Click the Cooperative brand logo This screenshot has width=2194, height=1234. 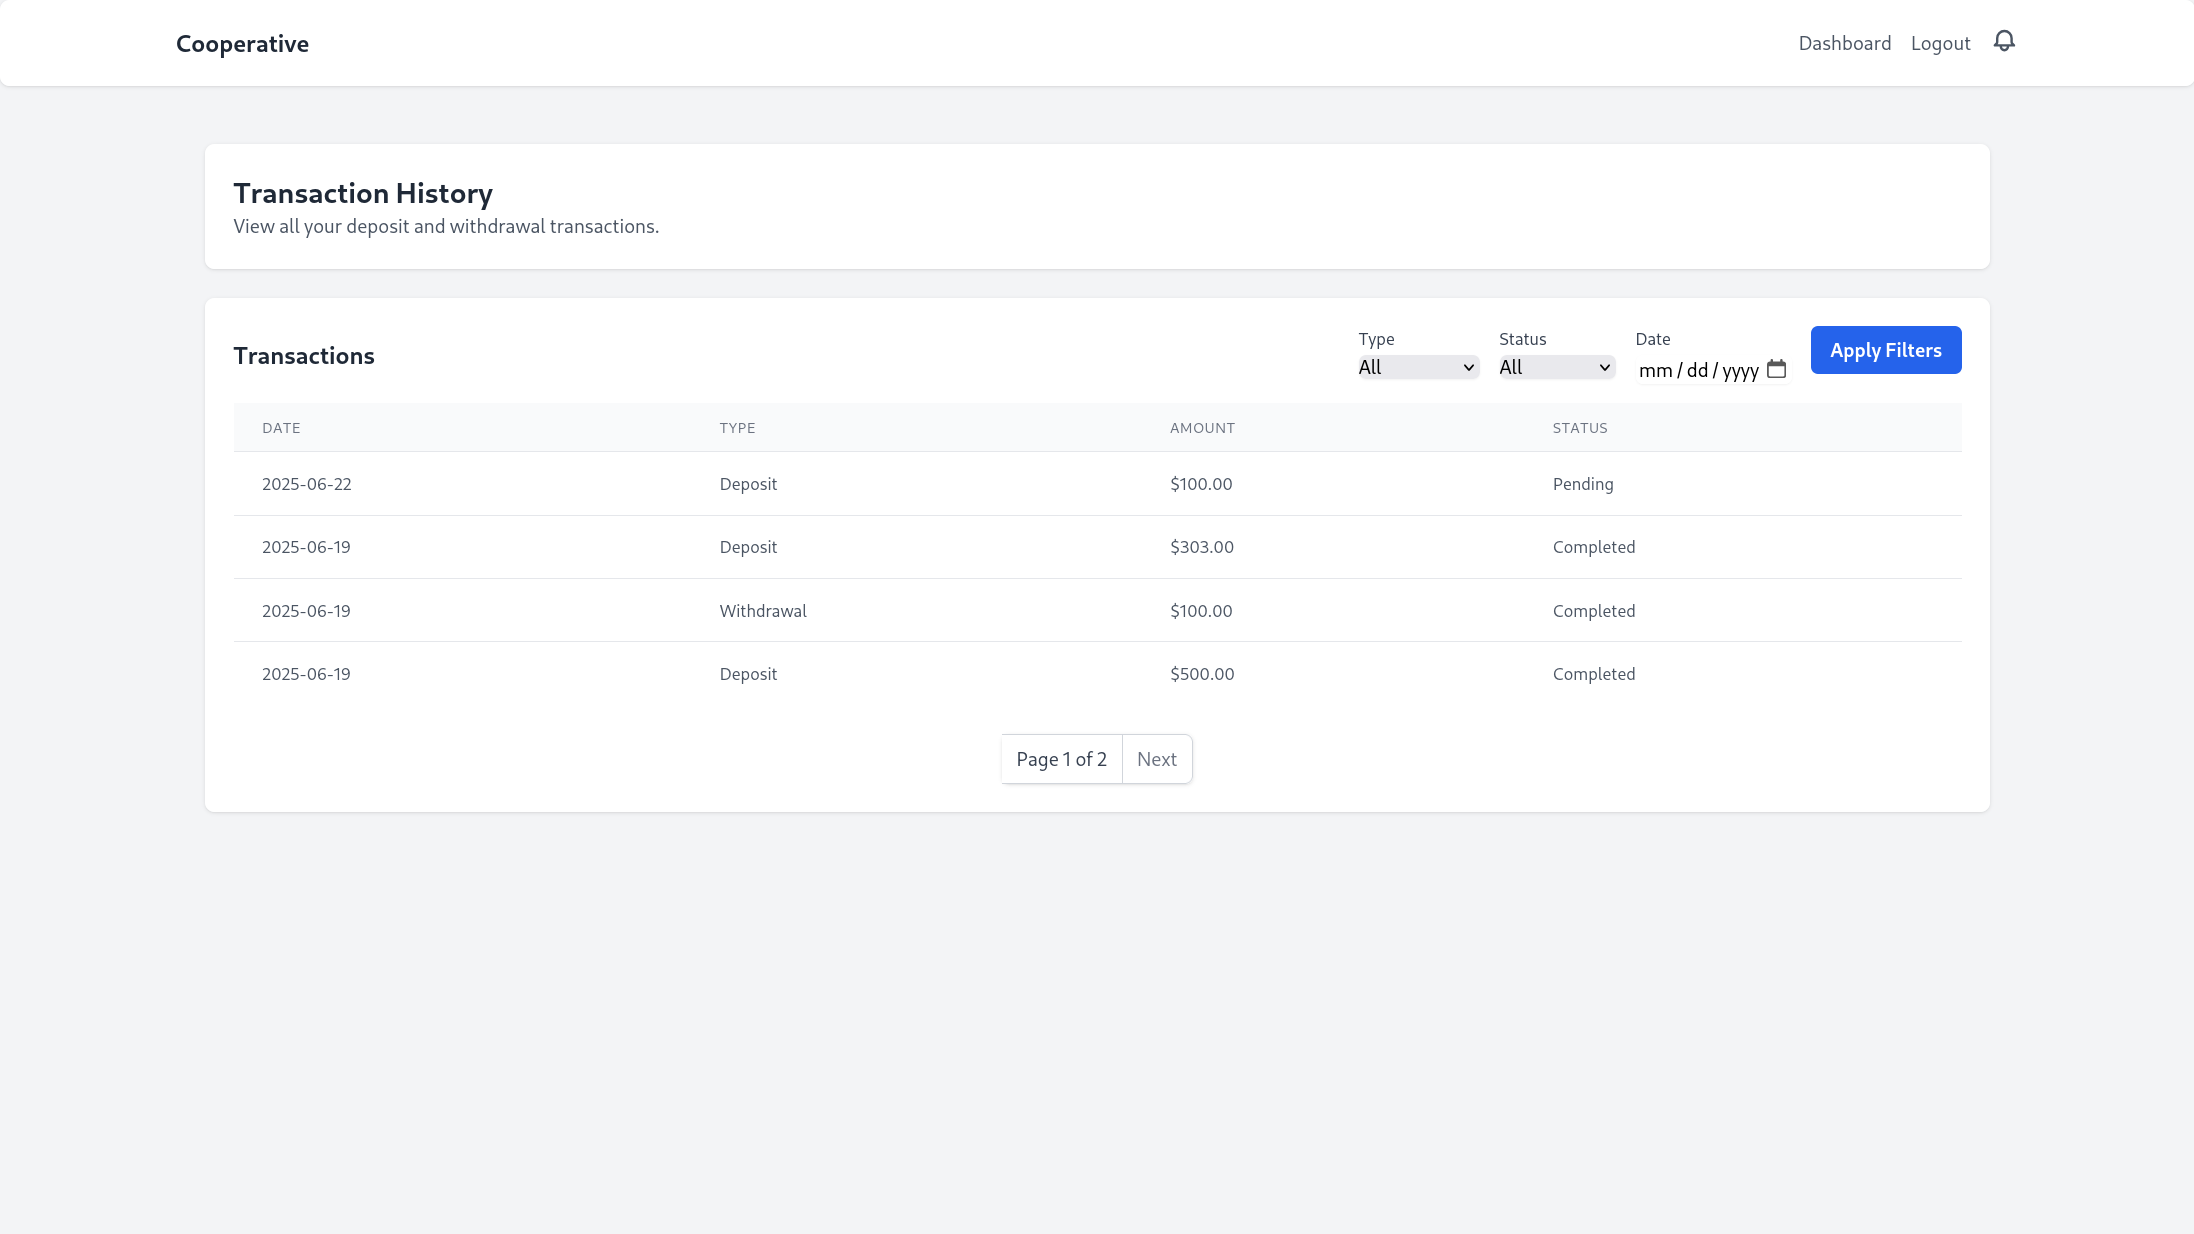(242, 44)
